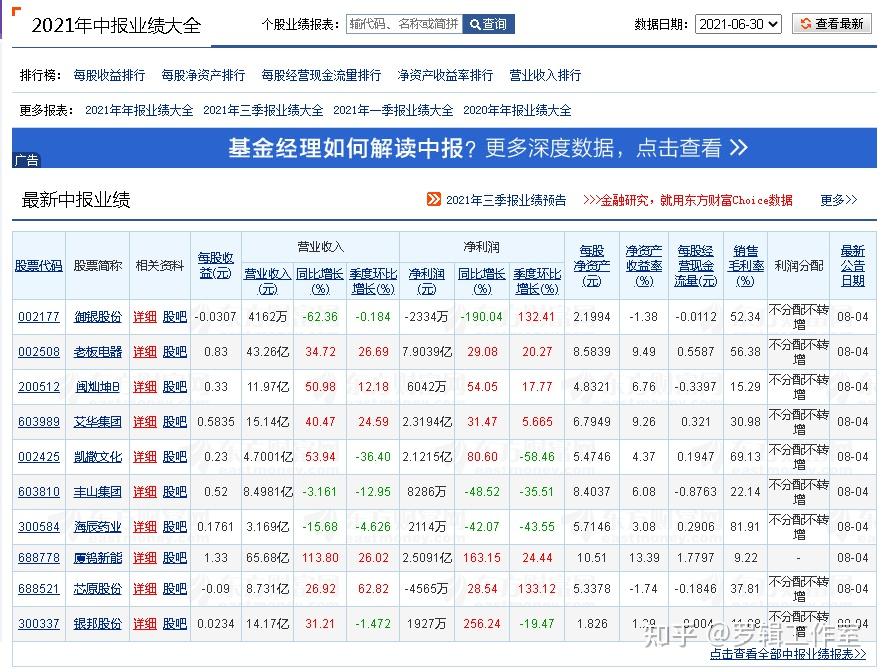This screenshot has width=884, height=672.
Task: Open 2020年年报业绩大全 report link
Action: 517,110
